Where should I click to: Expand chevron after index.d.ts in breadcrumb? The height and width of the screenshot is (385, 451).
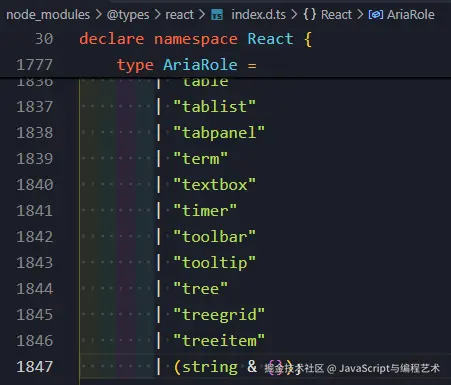(294, 15)
